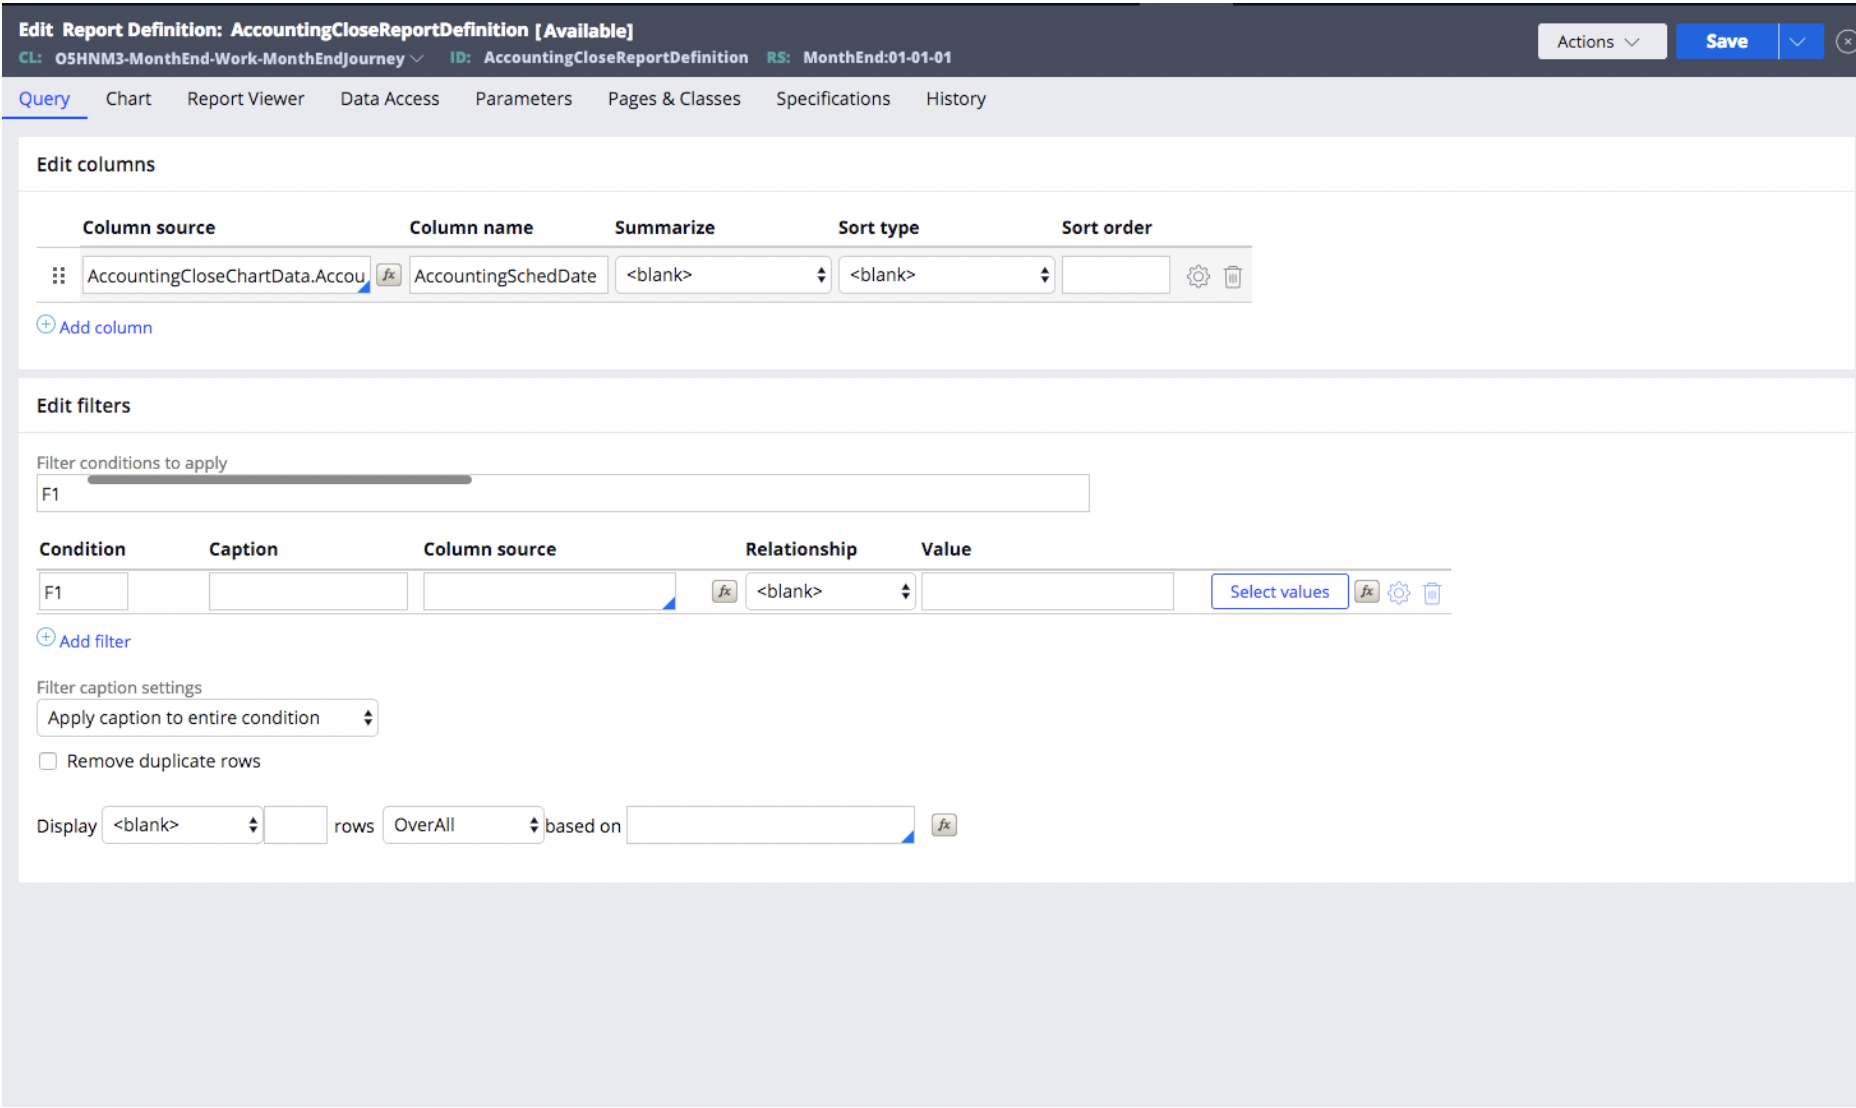Open the Sort type dropdown
Image resolution: width=1856 pixels, height=1108 pixels.
coord(946,275)
